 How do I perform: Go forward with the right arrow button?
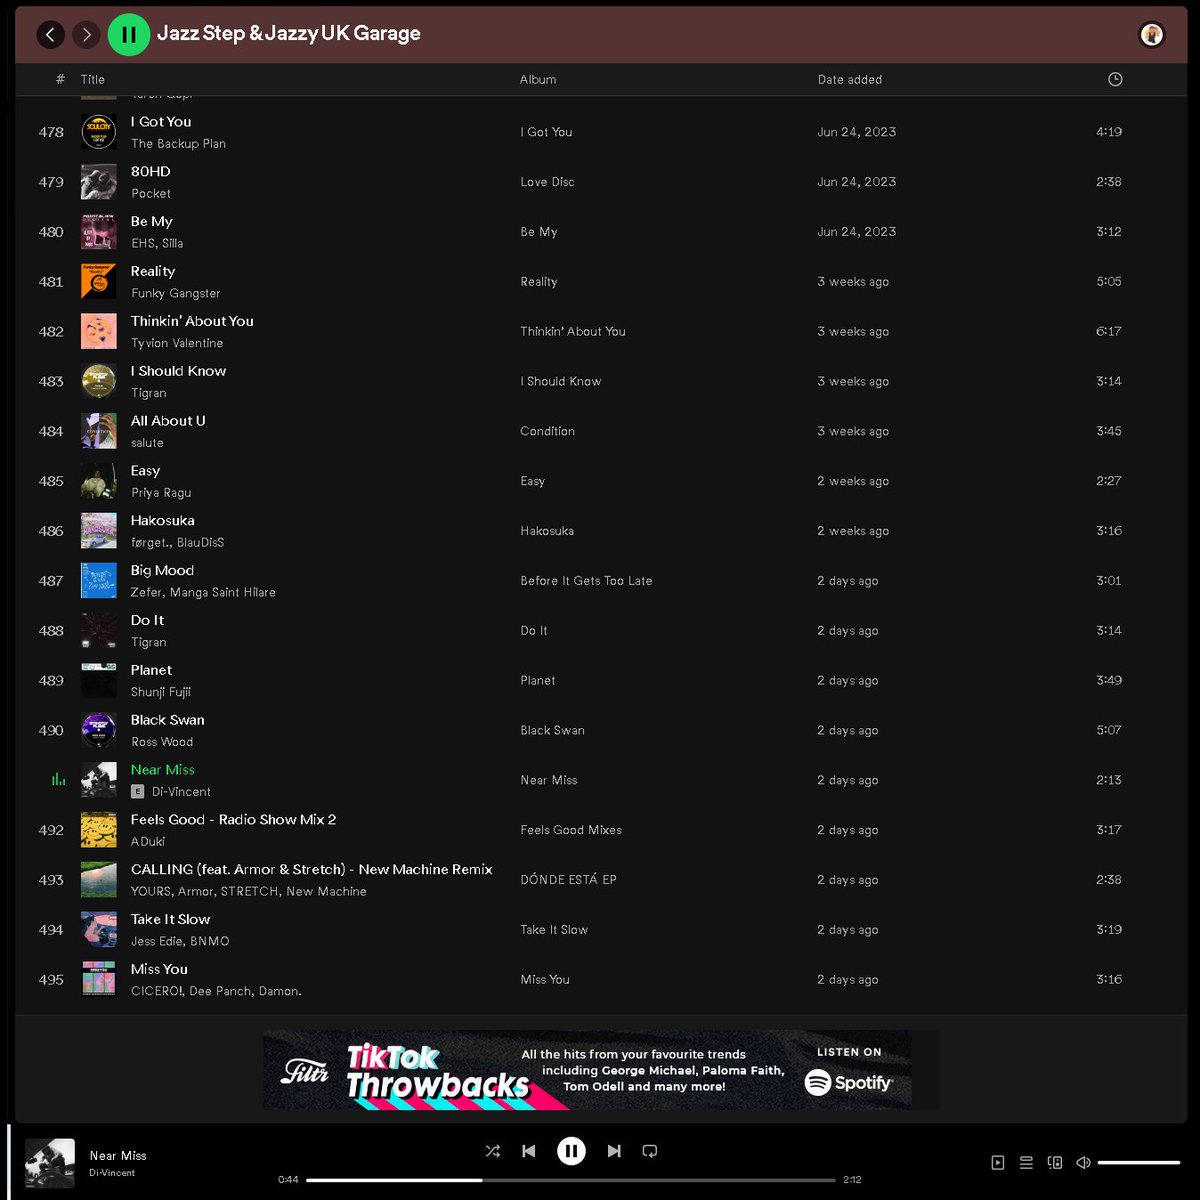click(x=87, y=35)
